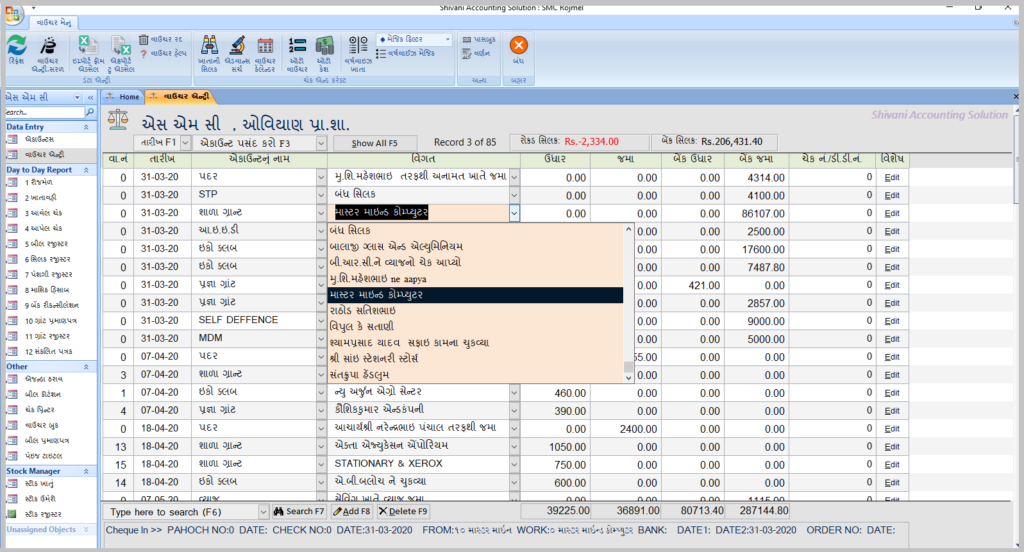Choose 'રાઠોડ સતિશભાઇ' in the dropdown list
The height and width of the screenshot is (552, 1024).
point(475,310)
